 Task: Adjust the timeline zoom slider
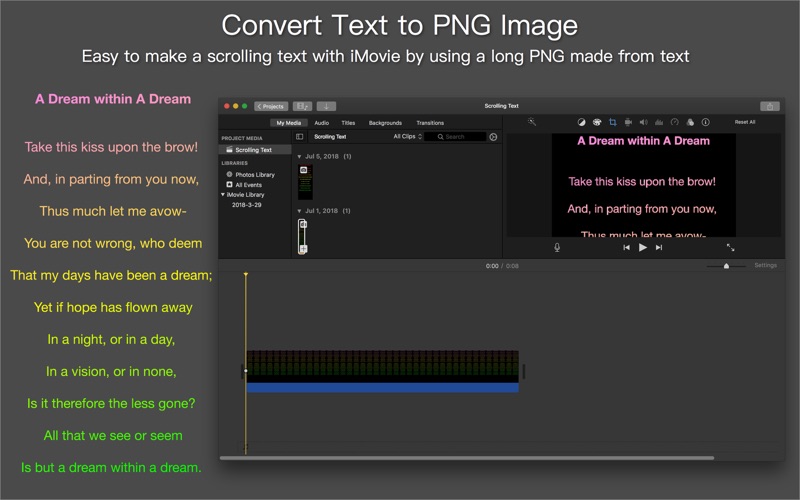[x=726, y=266]
